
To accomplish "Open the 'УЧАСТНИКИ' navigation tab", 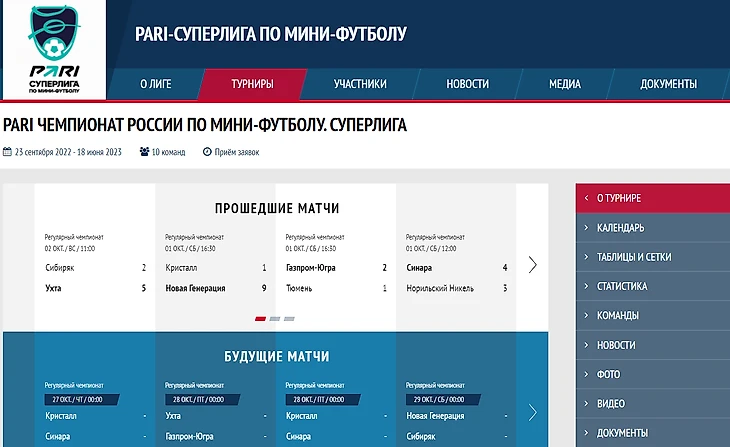I will (x=360, y=84).
